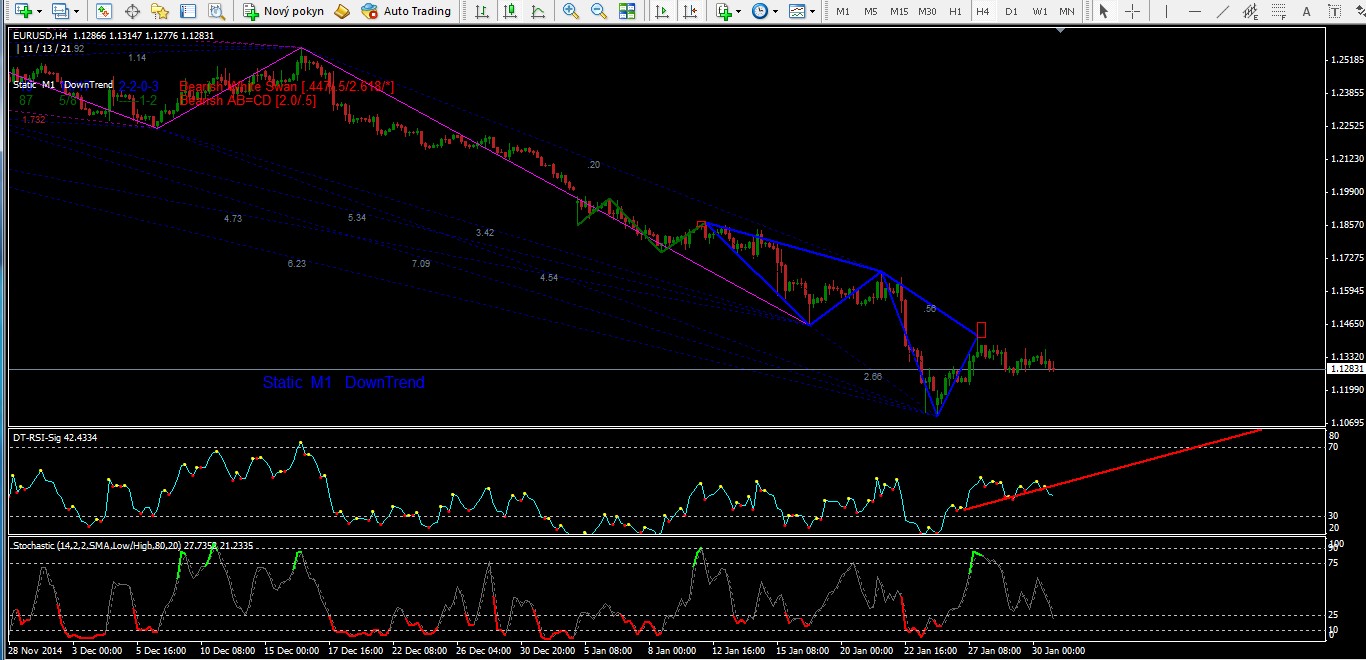Click the Periods clock icon

click(x=760, y=11)
